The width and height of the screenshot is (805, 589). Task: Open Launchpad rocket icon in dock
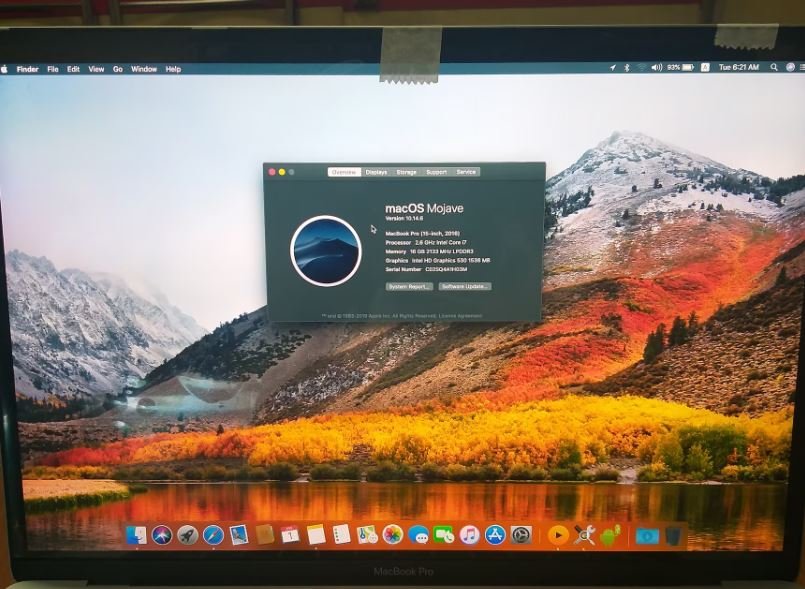(187, 535)
